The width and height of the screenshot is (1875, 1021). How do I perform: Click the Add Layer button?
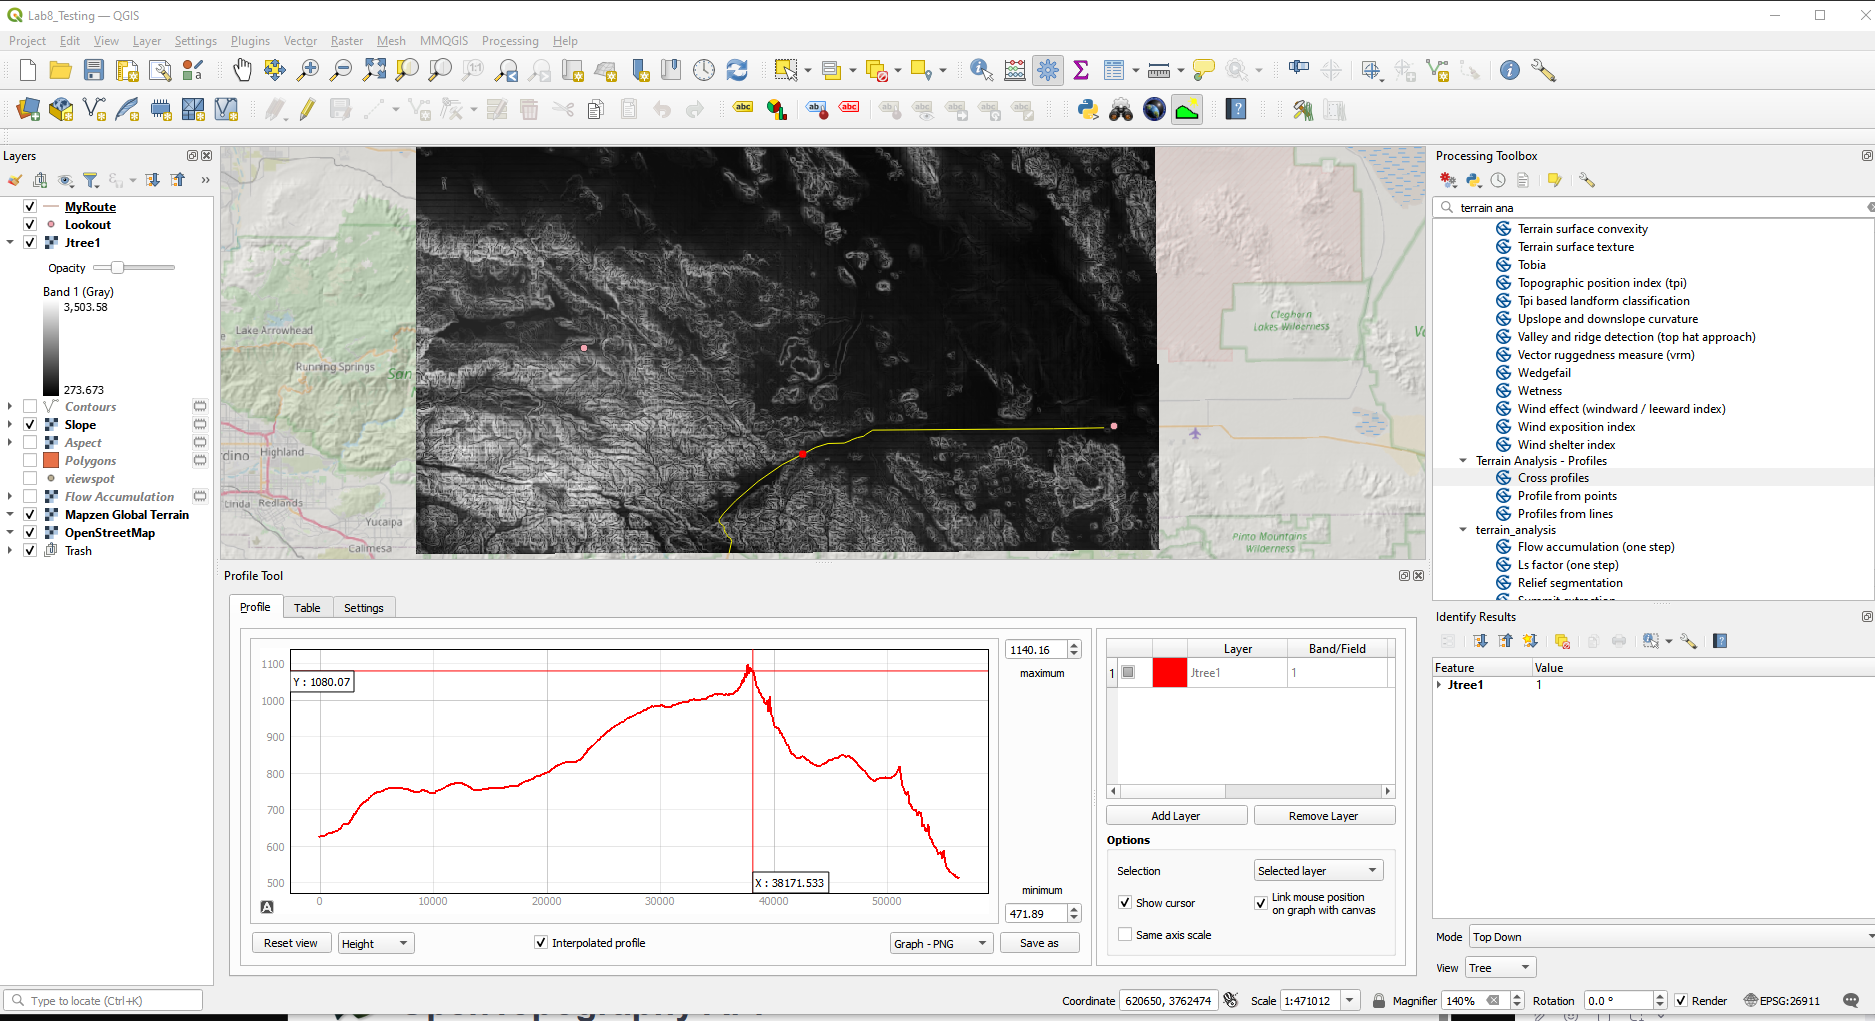pyautogui.click(x=1176, y=816)
